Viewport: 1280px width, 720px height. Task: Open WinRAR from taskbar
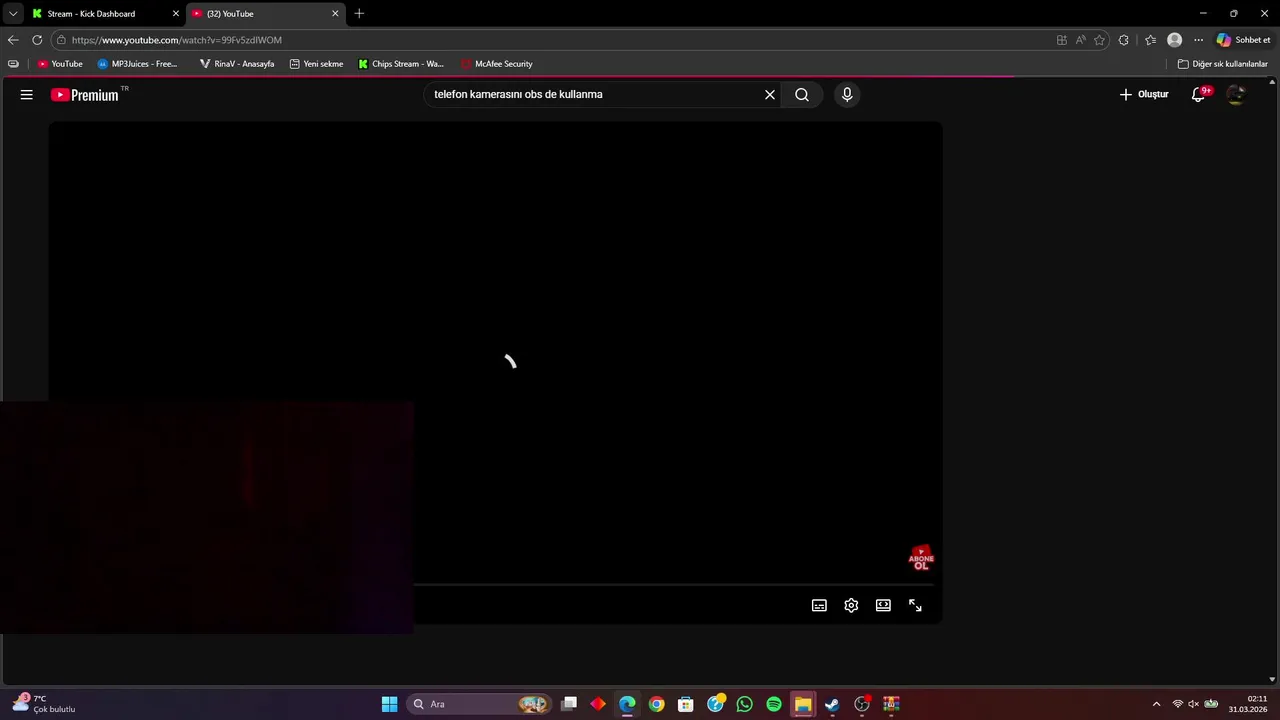click(891, 704)
